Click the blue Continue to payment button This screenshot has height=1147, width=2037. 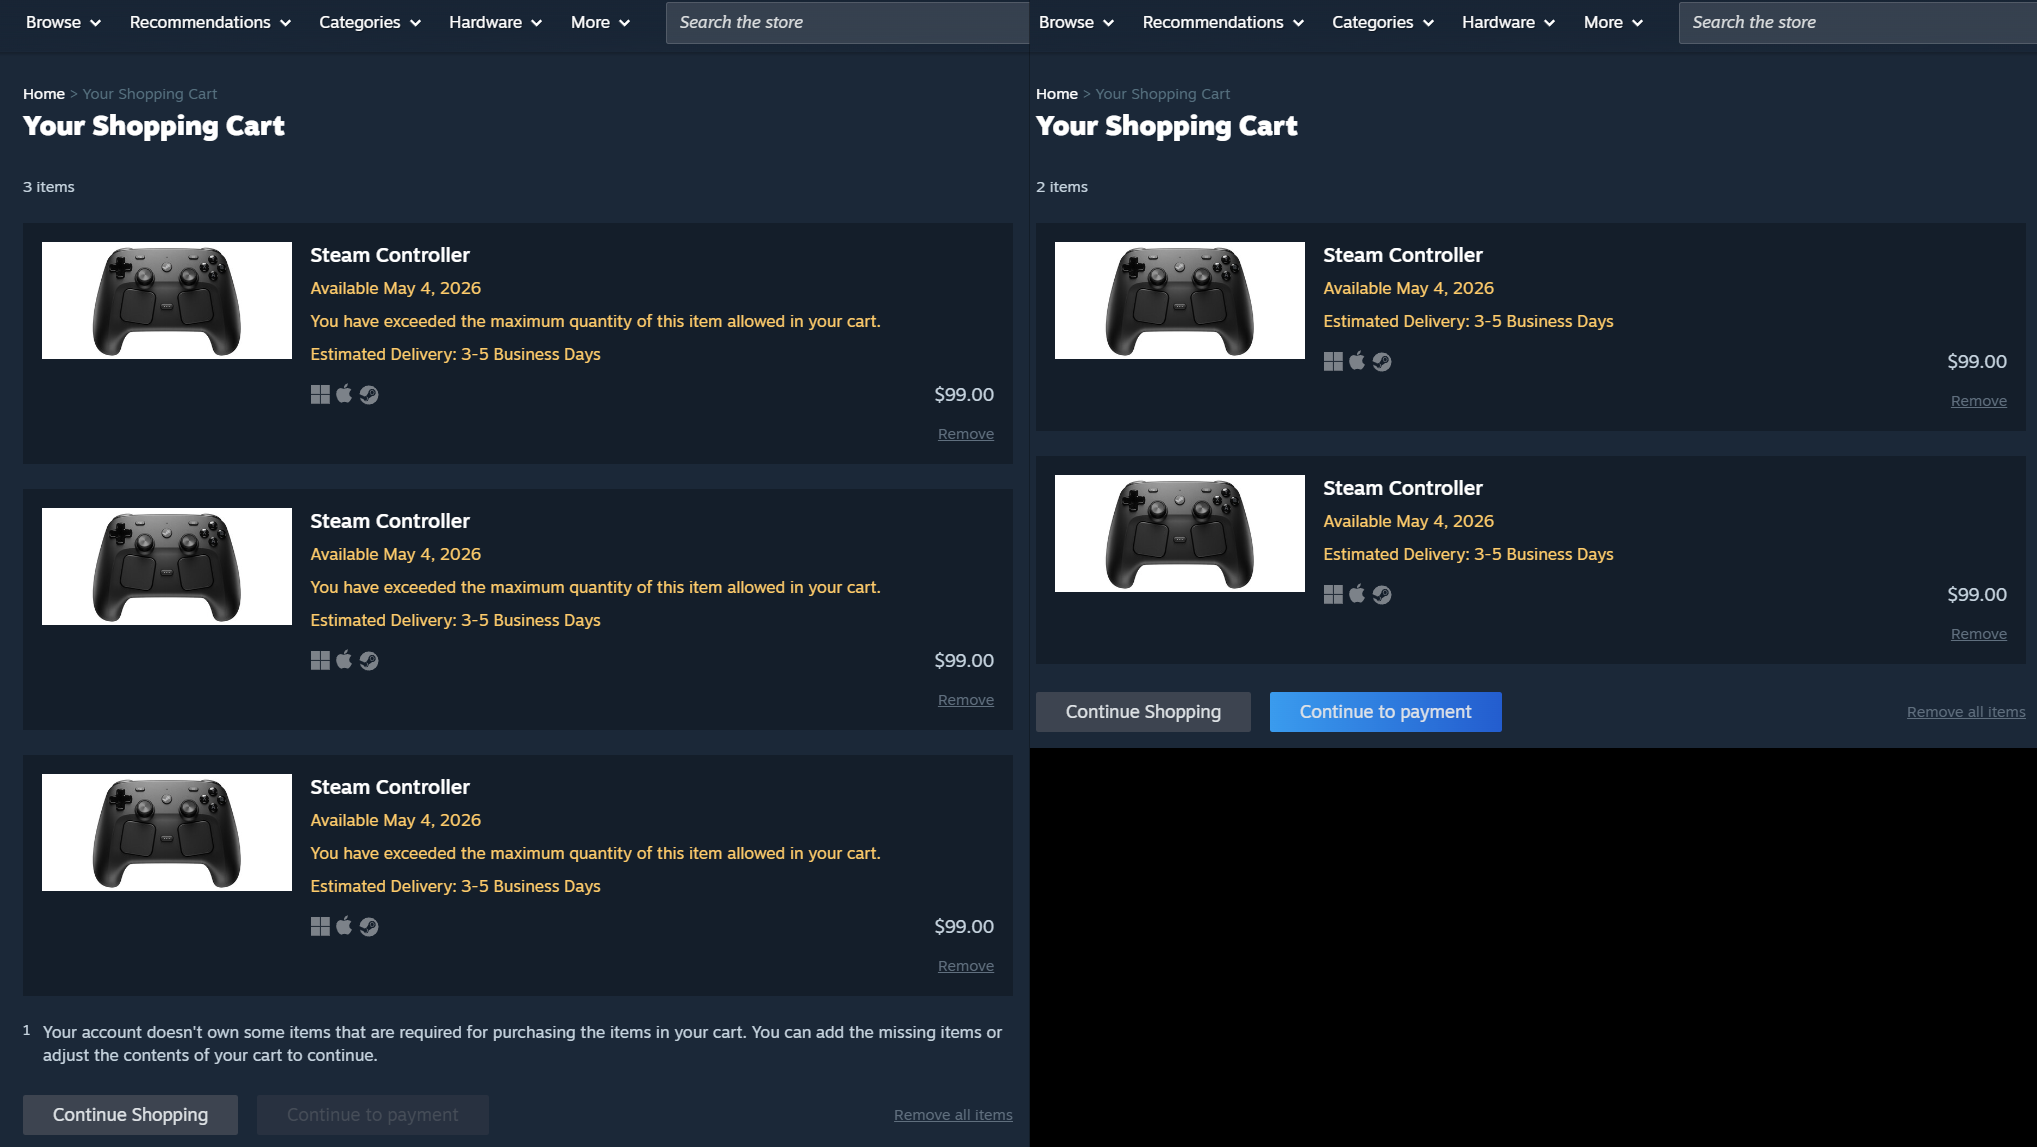click(1386, 712)
